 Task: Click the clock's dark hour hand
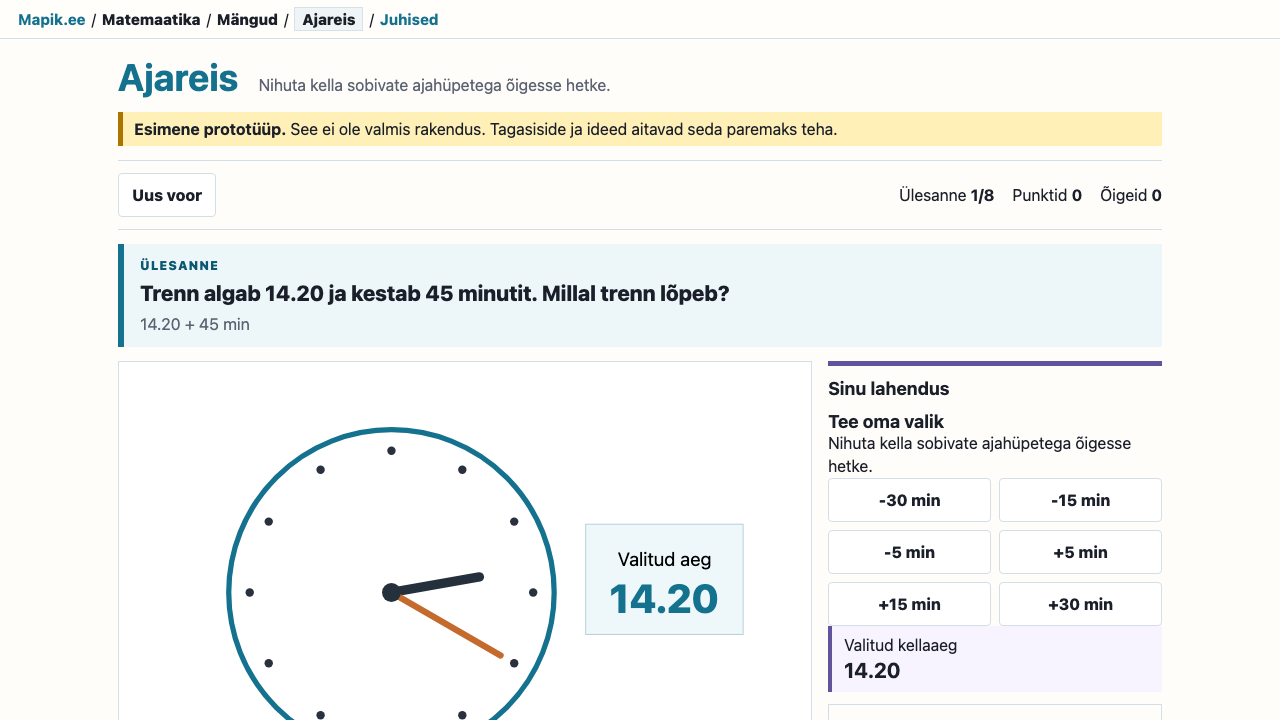(437, 585)
